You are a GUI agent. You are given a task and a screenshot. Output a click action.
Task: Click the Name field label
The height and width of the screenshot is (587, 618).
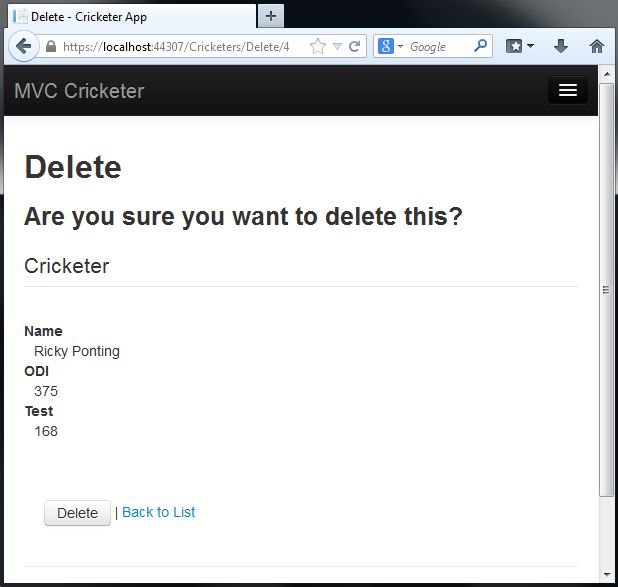[43, 331]
